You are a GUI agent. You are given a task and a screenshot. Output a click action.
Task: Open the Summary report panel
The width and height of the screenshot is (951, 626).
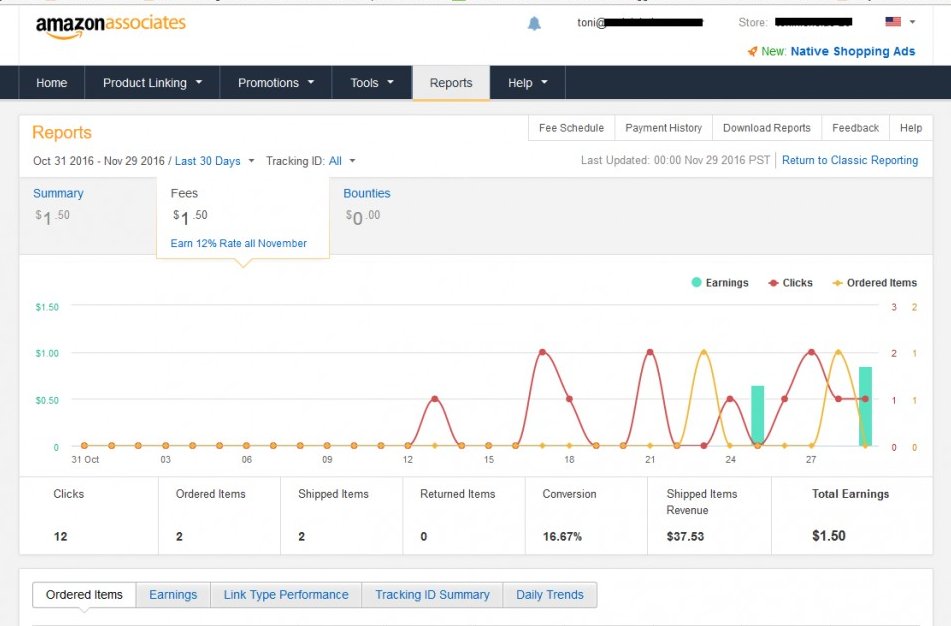click(88, 215)
